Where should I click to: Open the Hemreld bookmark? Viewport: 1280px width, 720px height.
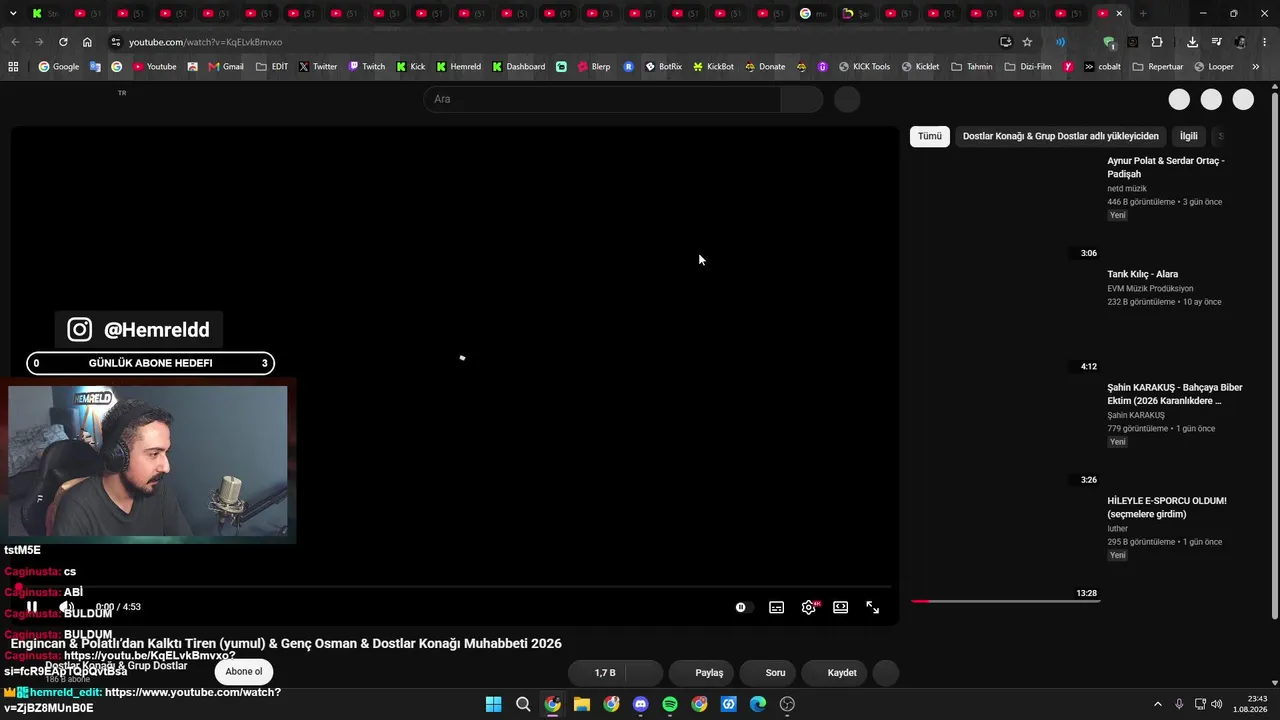pyautogui.click(x=459, y=67)
